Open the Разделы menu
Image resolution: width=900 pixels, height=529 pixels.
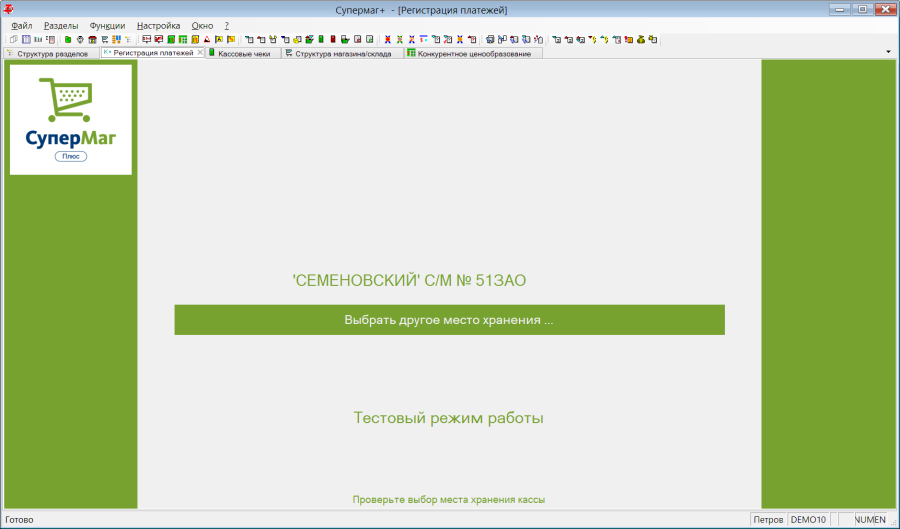(61, 26)
